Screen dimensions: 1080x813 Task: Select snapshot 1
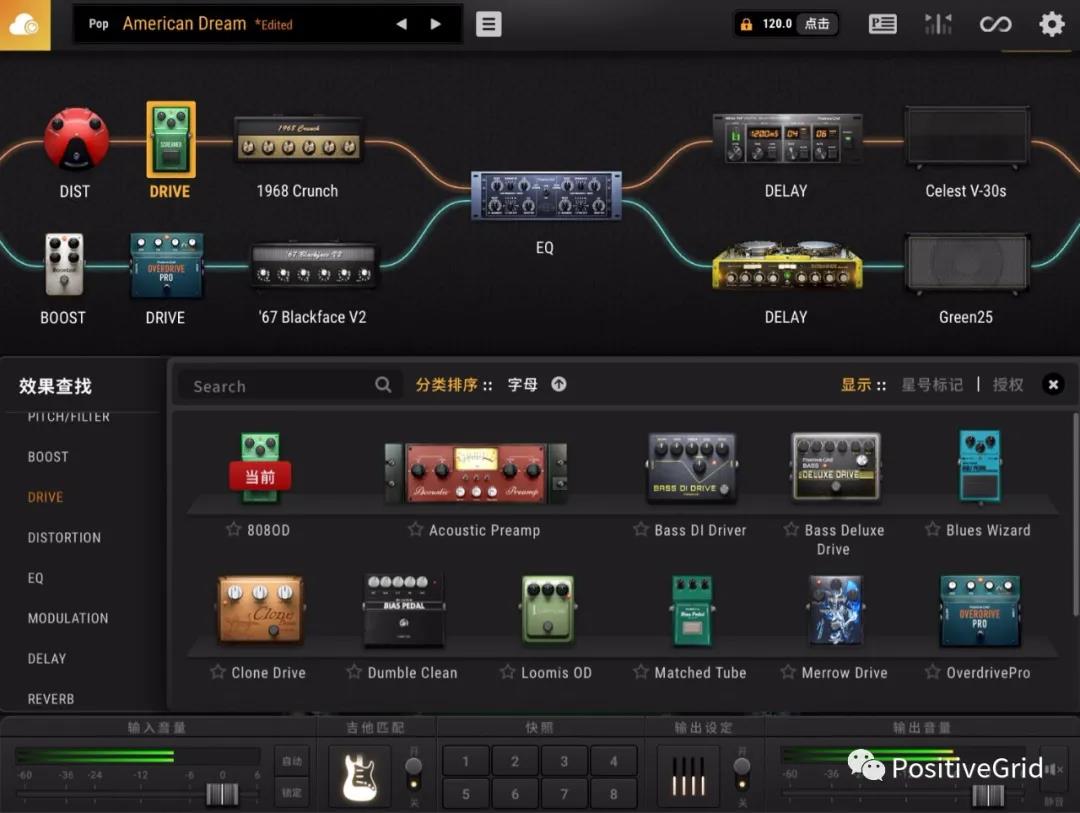click(x=466, y=761)
